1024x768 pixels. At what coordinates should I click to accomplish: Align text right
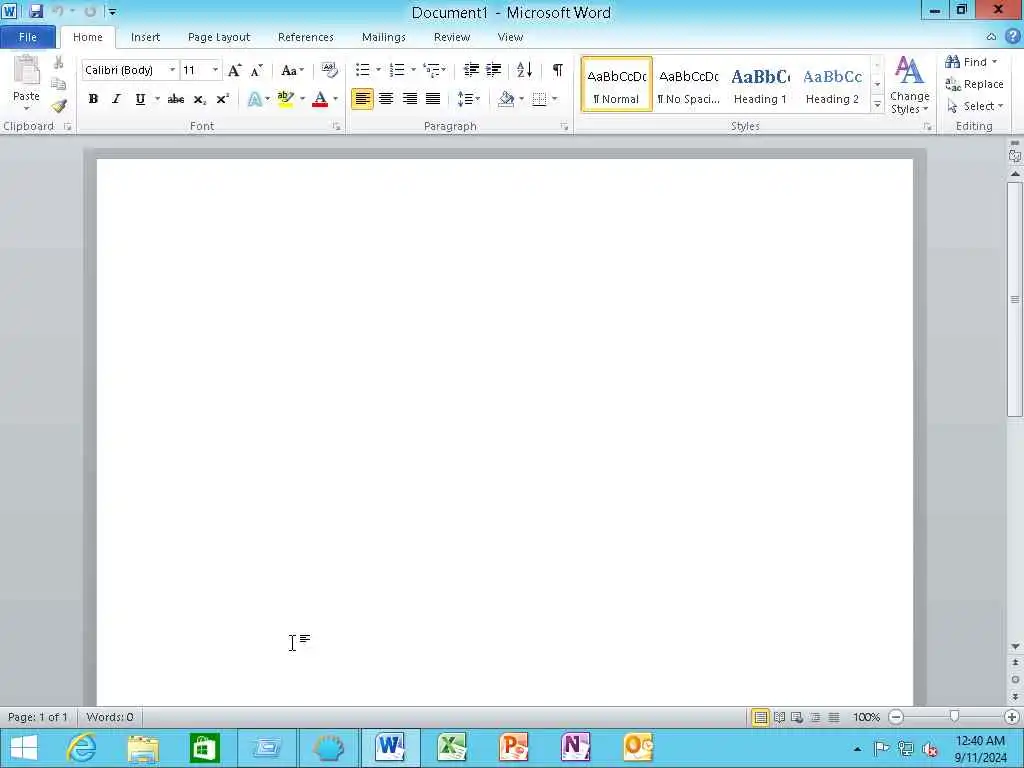tap(409, 99)
